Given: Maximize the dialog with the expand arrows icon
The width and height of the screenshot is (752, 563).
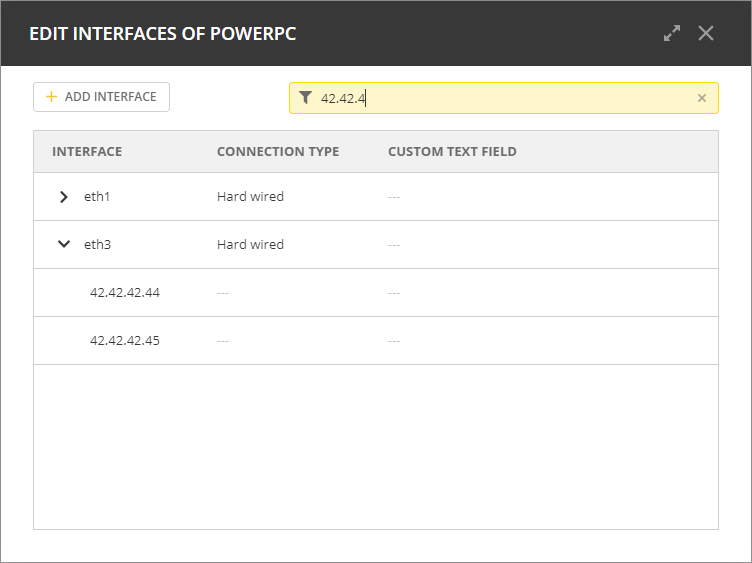Looking at the screenshot, I should click(x=672, y=33).
